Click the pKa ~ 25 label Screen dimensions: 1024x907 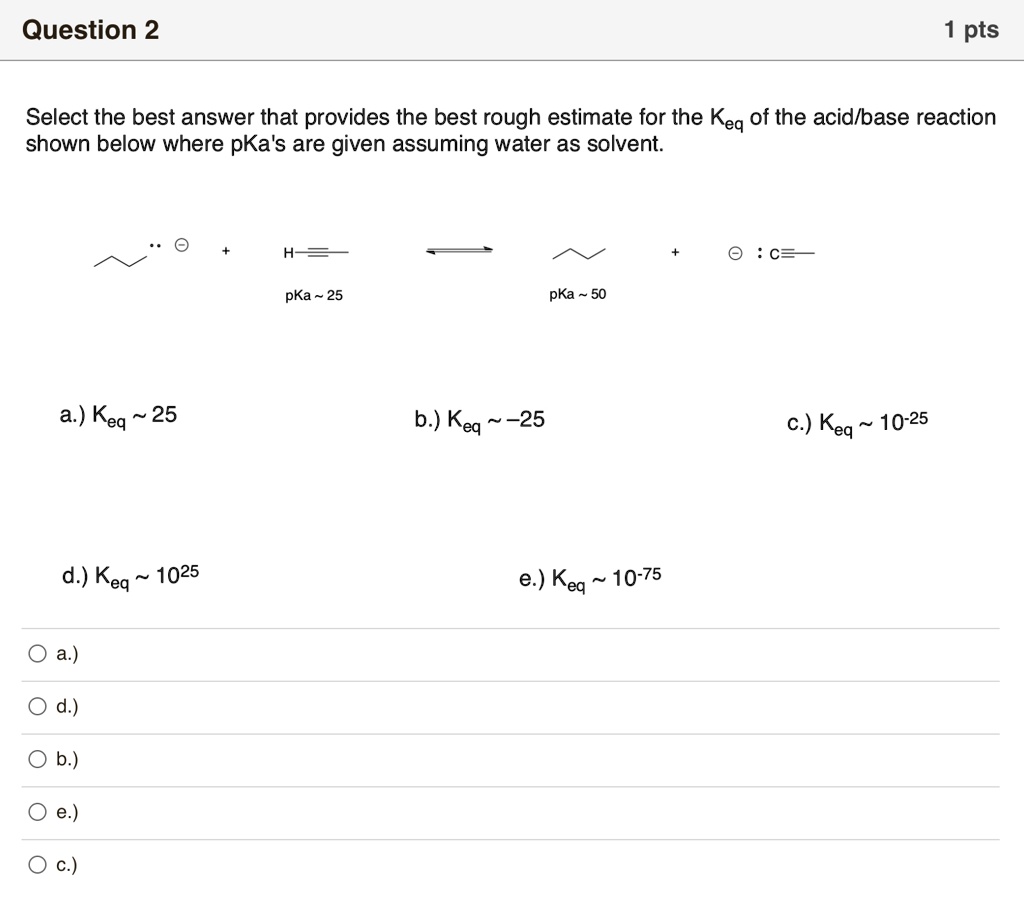[x=311, y=294]
